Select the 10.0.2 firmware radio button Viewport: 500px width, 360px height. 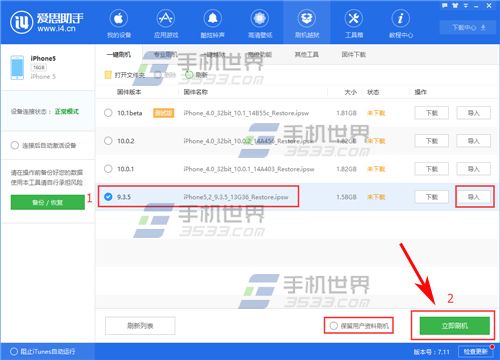[108, 141]
